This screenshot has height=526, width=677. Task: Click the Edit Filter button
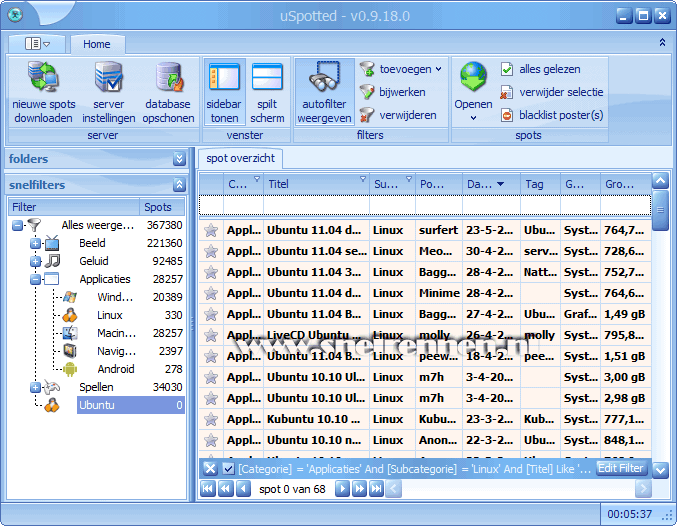621,468
